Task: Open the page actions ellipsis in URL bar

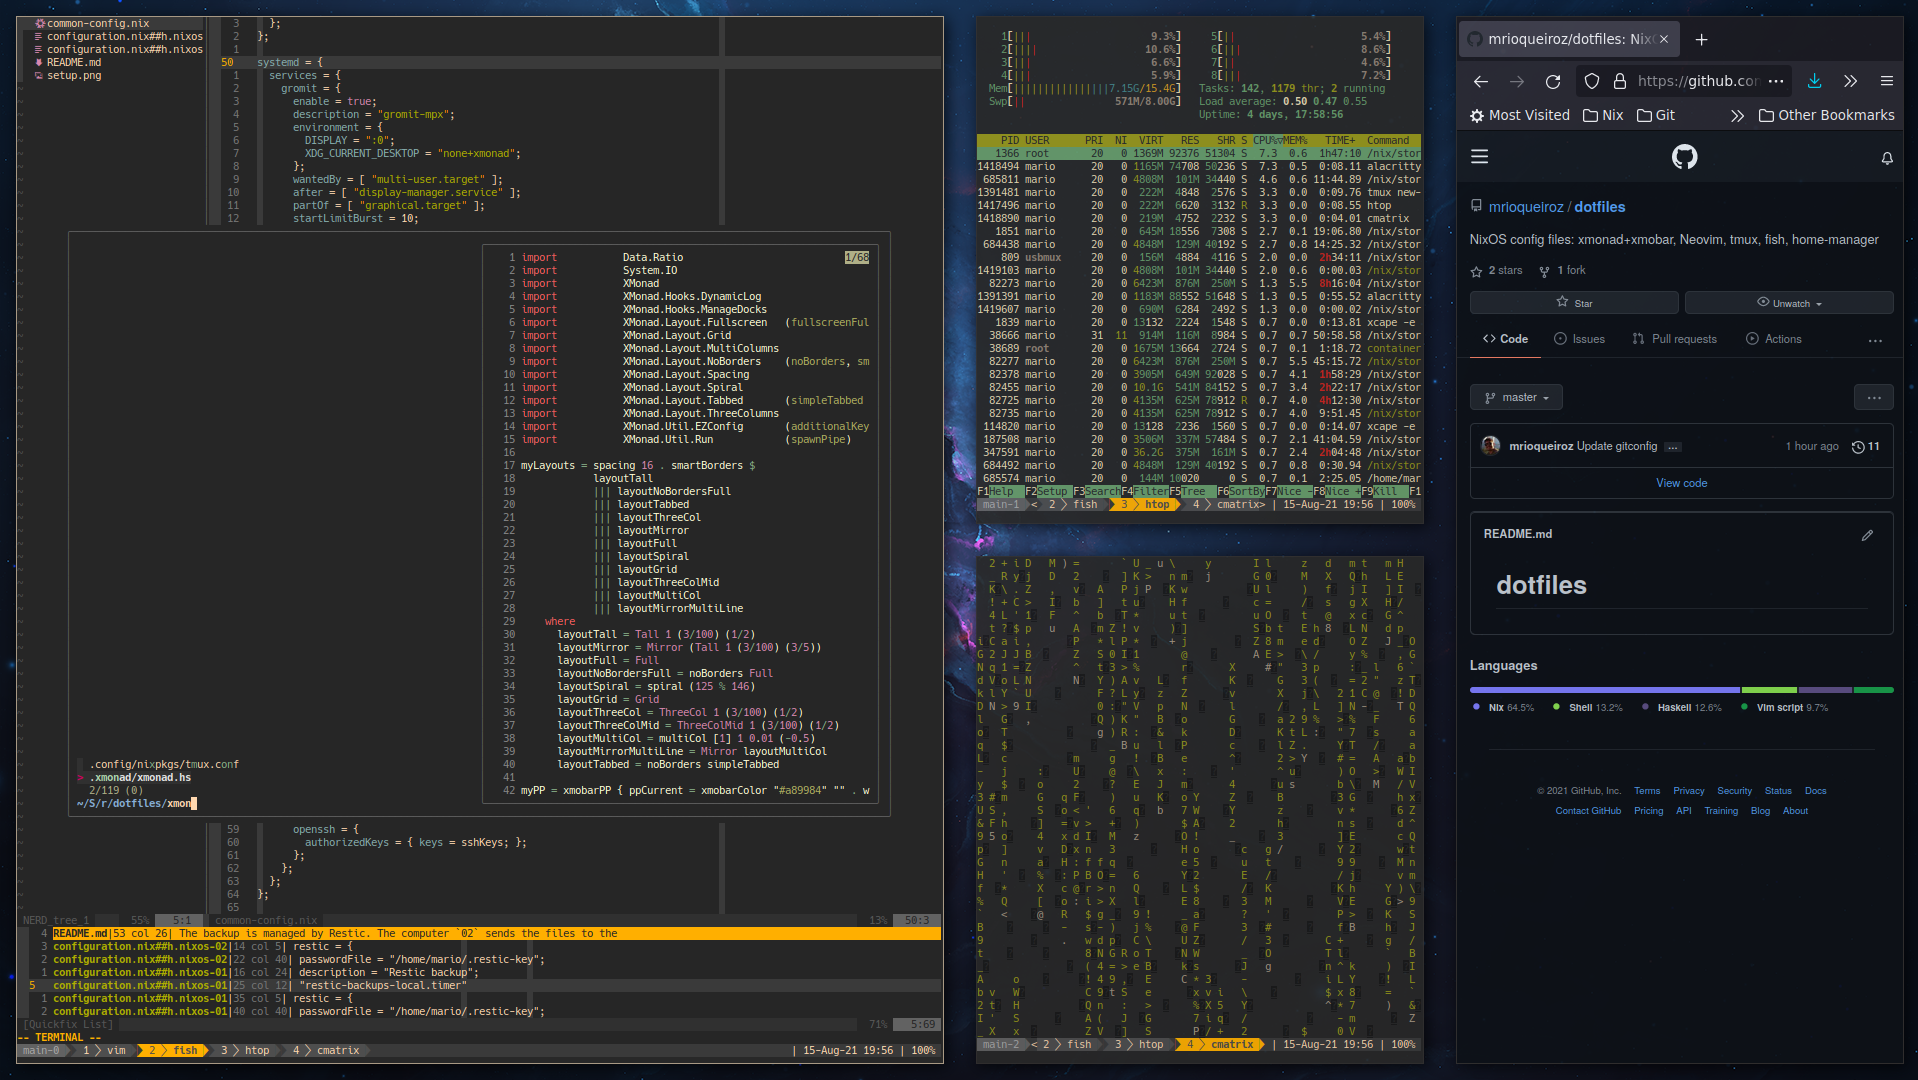Action: [1776, 82]
